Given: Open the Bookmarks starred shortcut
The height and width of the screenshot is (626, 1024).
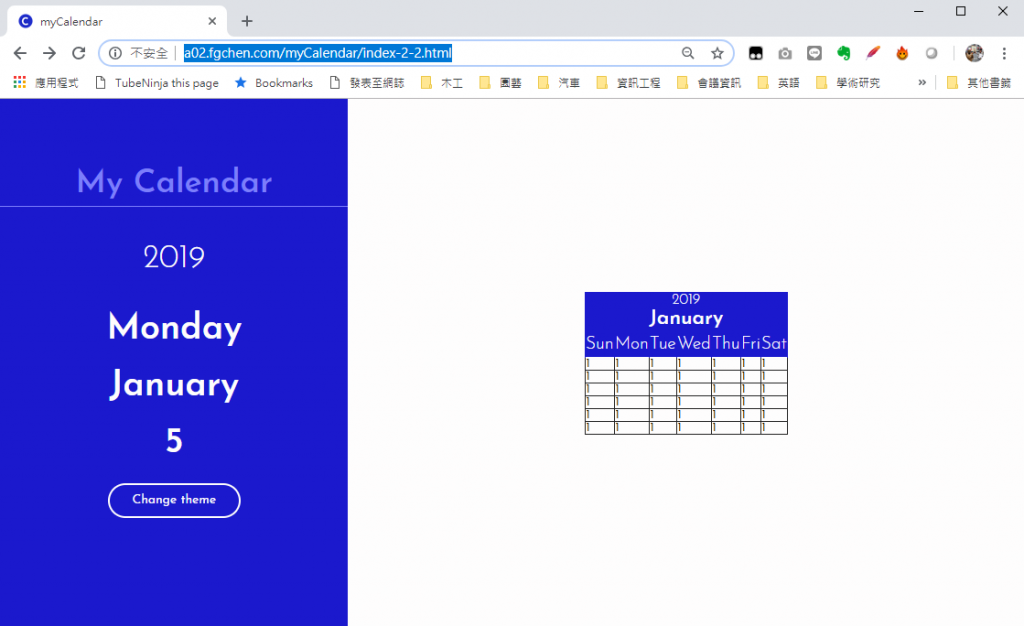Looking at the screenshot, I should 274,83.
